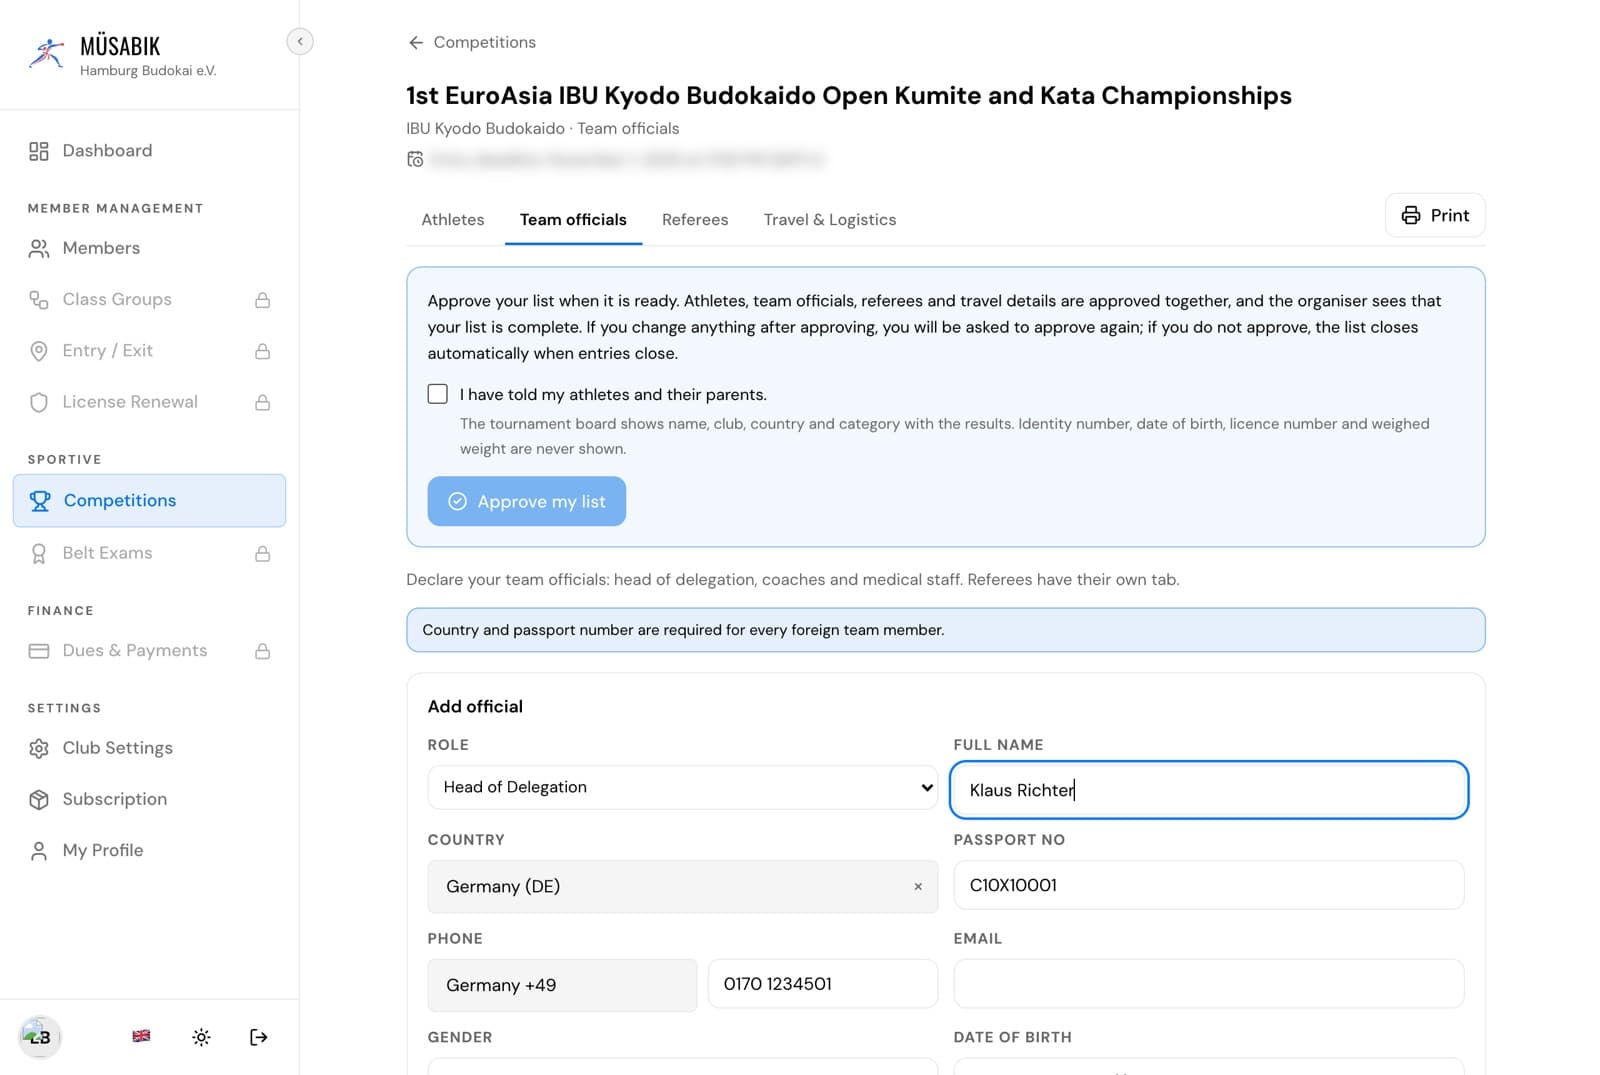
Task: Click the back arrow next to Competitions
Action: [416, 42]
